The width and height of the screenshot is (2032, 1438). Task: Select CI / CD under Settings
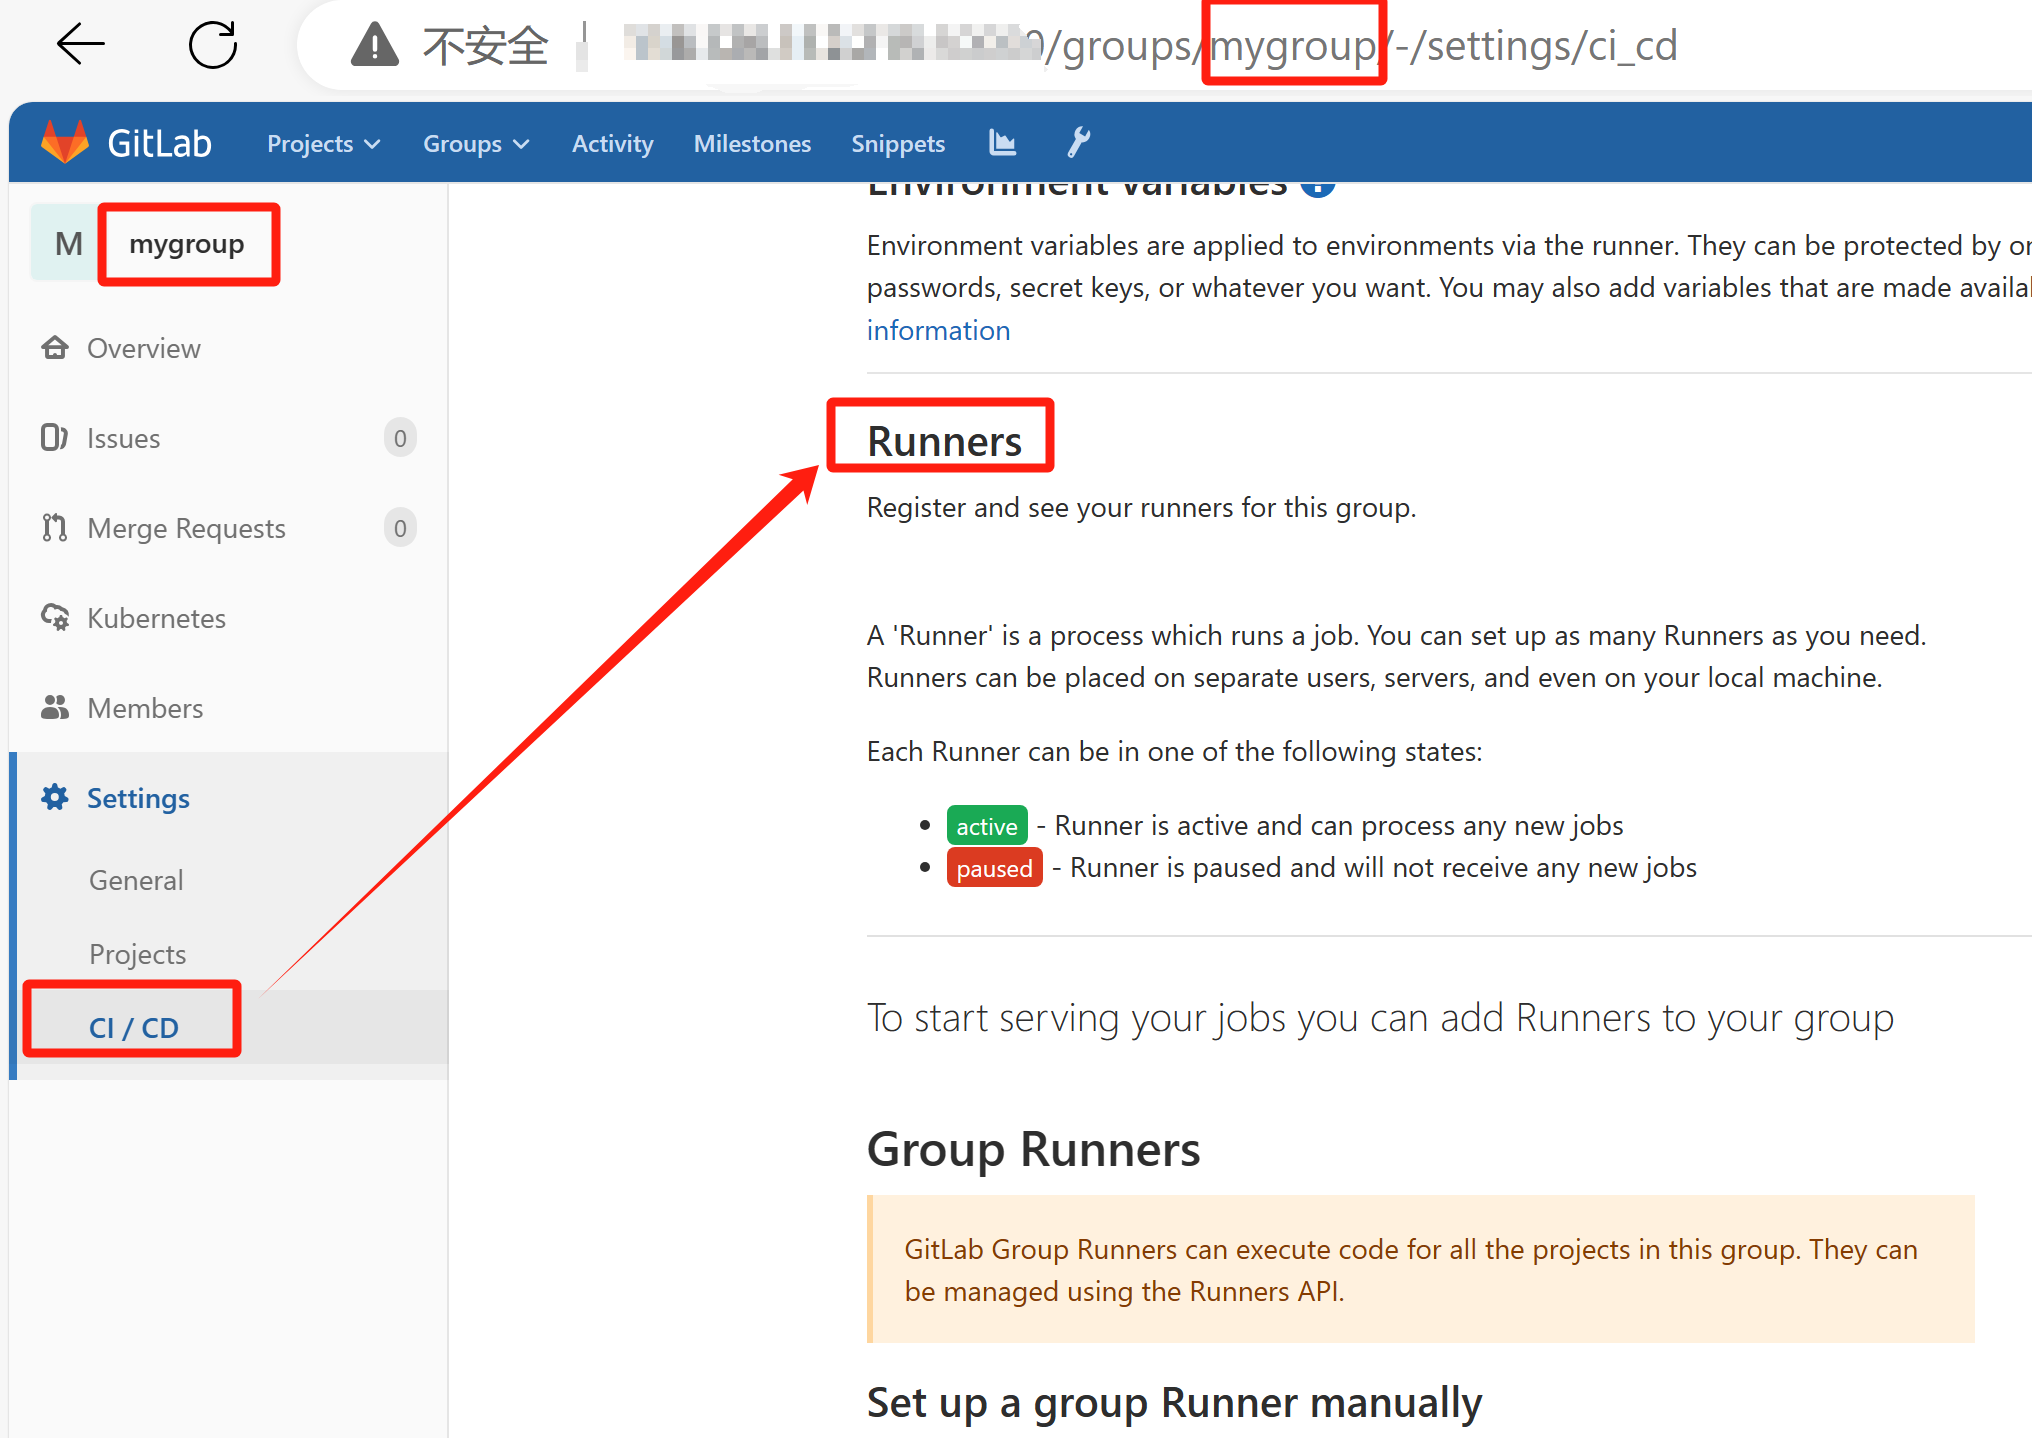coord(133,1027)
